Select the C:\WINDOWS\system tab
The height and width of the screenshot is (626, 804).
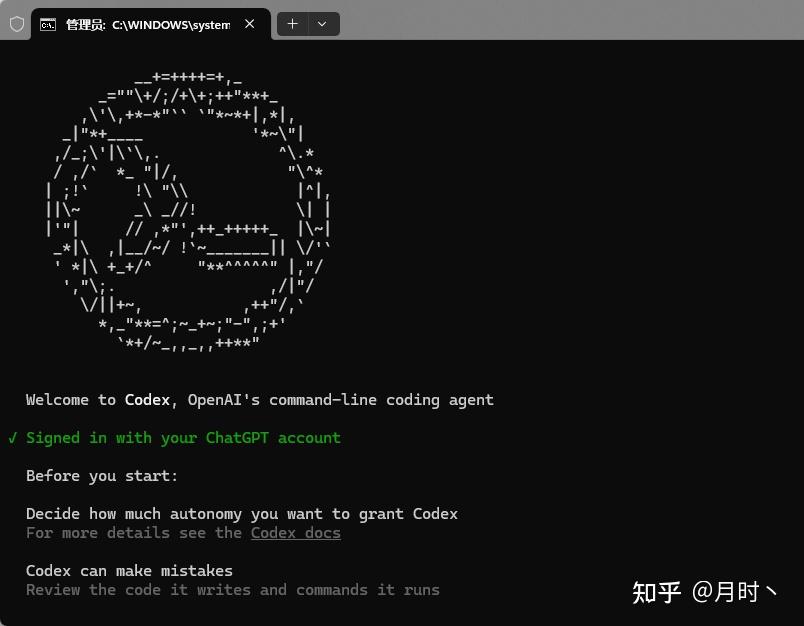151,24
